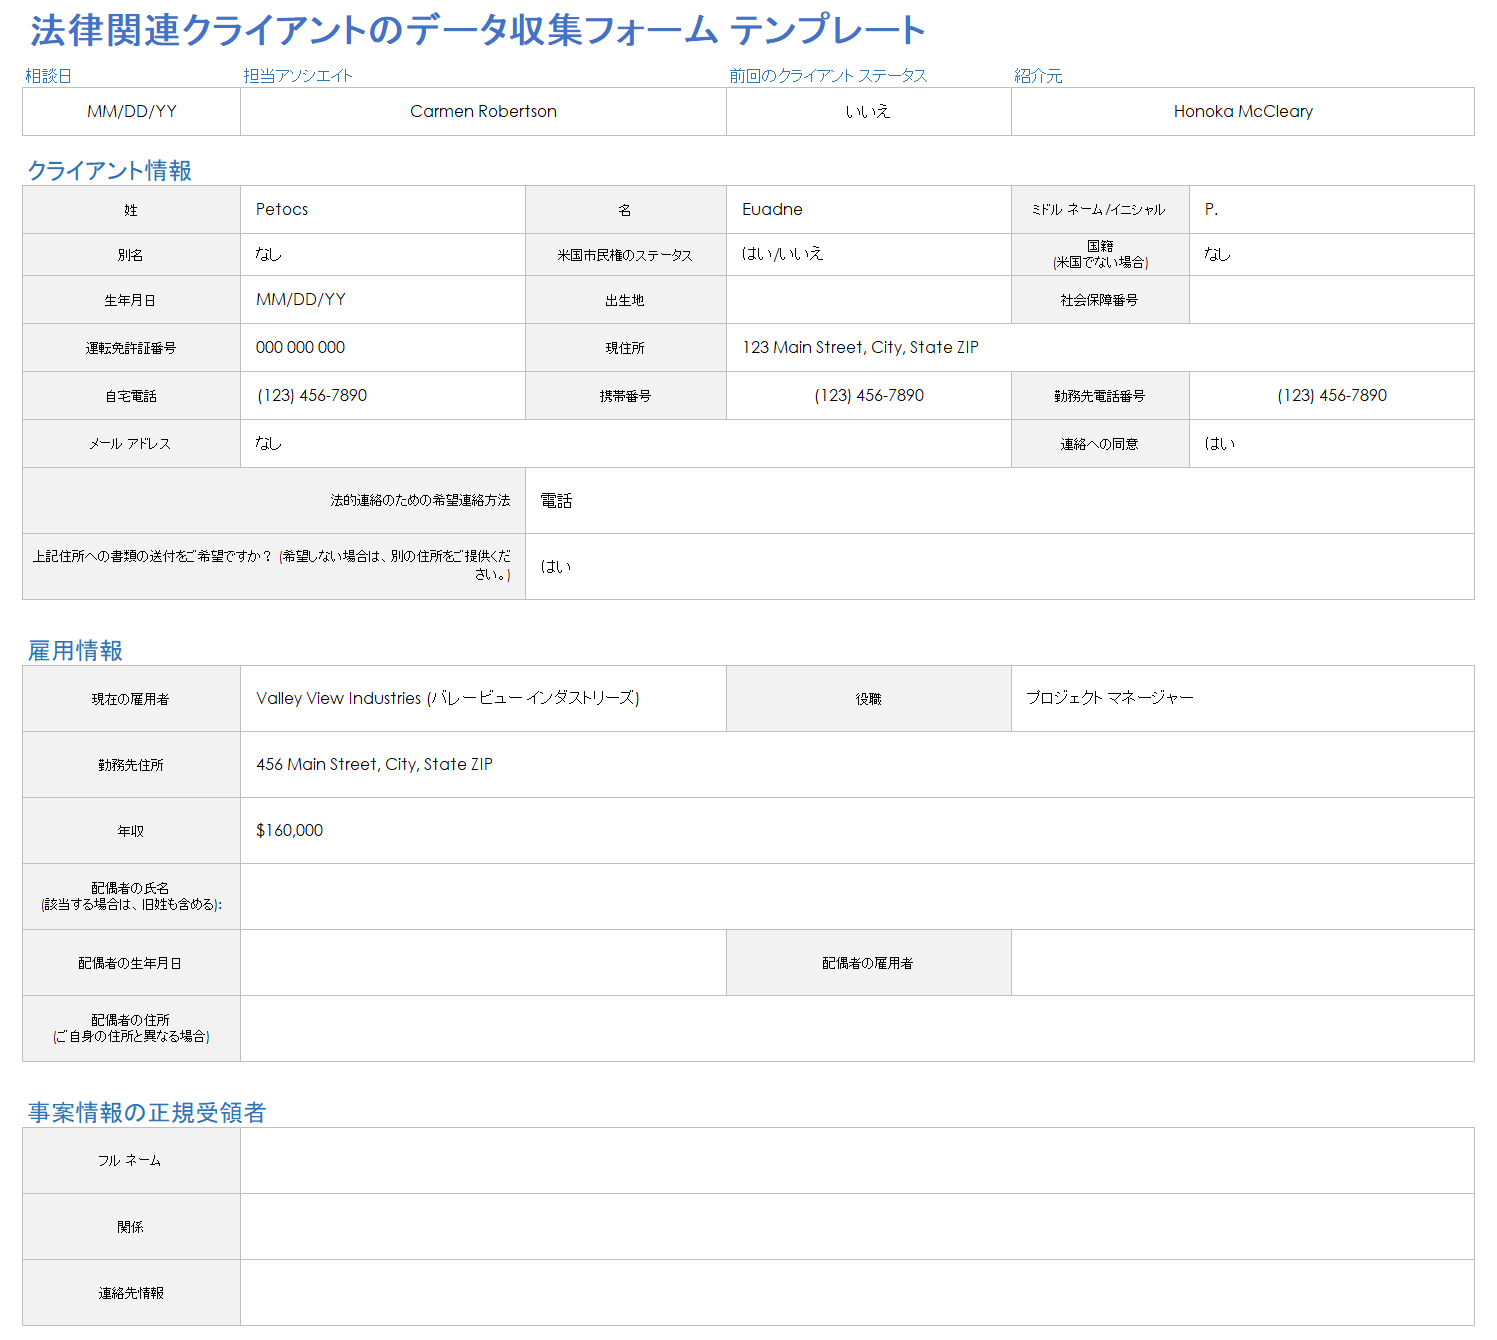Click the プロジェクト マネージャー job title cell
This screenshot has width=1497, height=1340.
[x=1243, y=698]
